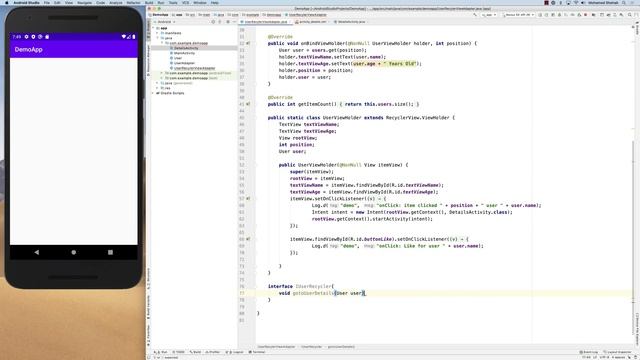
Task: Click the override gutter icon beside getItemCount
Action: (x=248, y=104)
